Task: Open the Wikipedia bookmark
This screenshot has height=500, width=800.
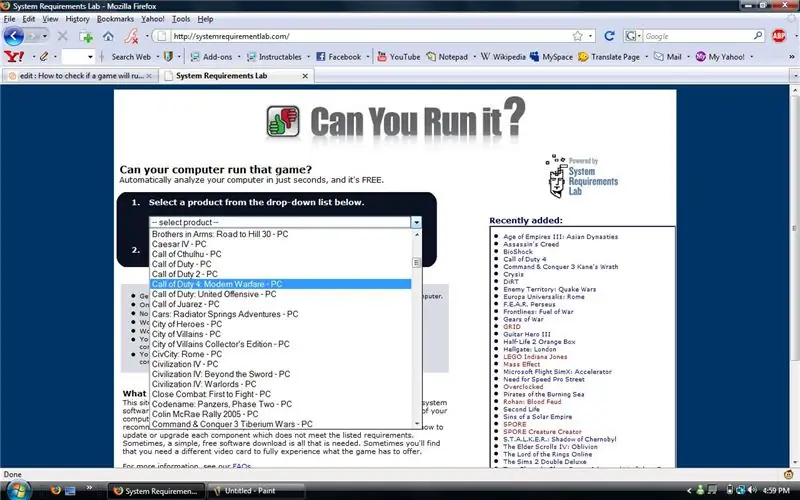Action: [503, 57]
